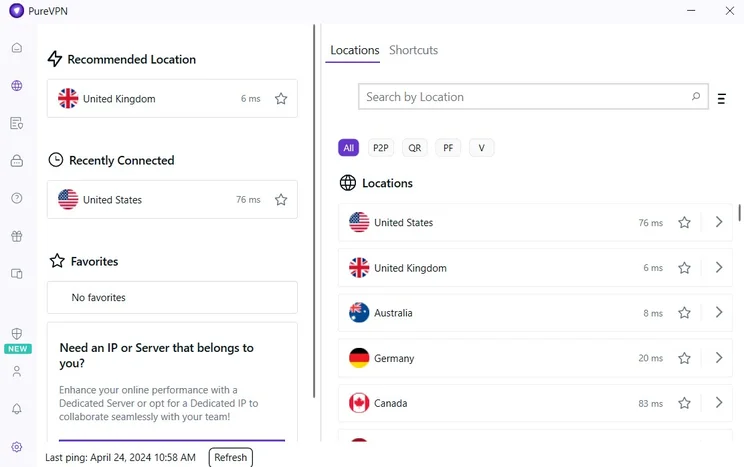Open the list view menu icon beside search
Screen dimensions: 744x467
(x=721, y=99)
